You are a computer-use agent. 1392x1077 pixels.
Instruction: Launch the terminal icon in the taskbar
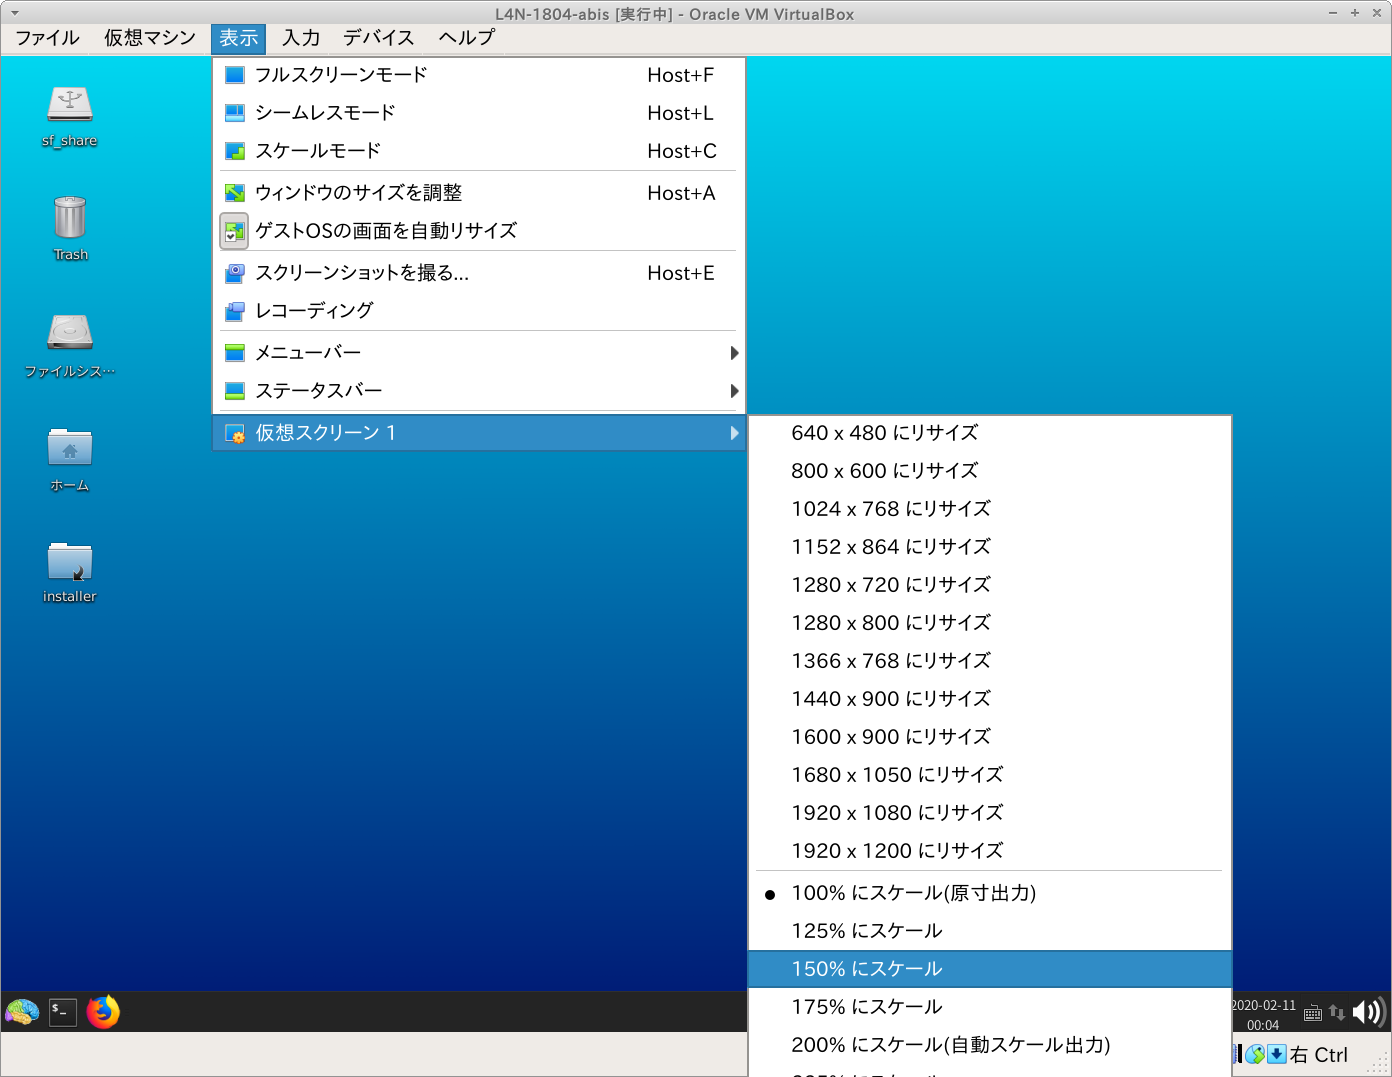click(x=63, y=1012)
